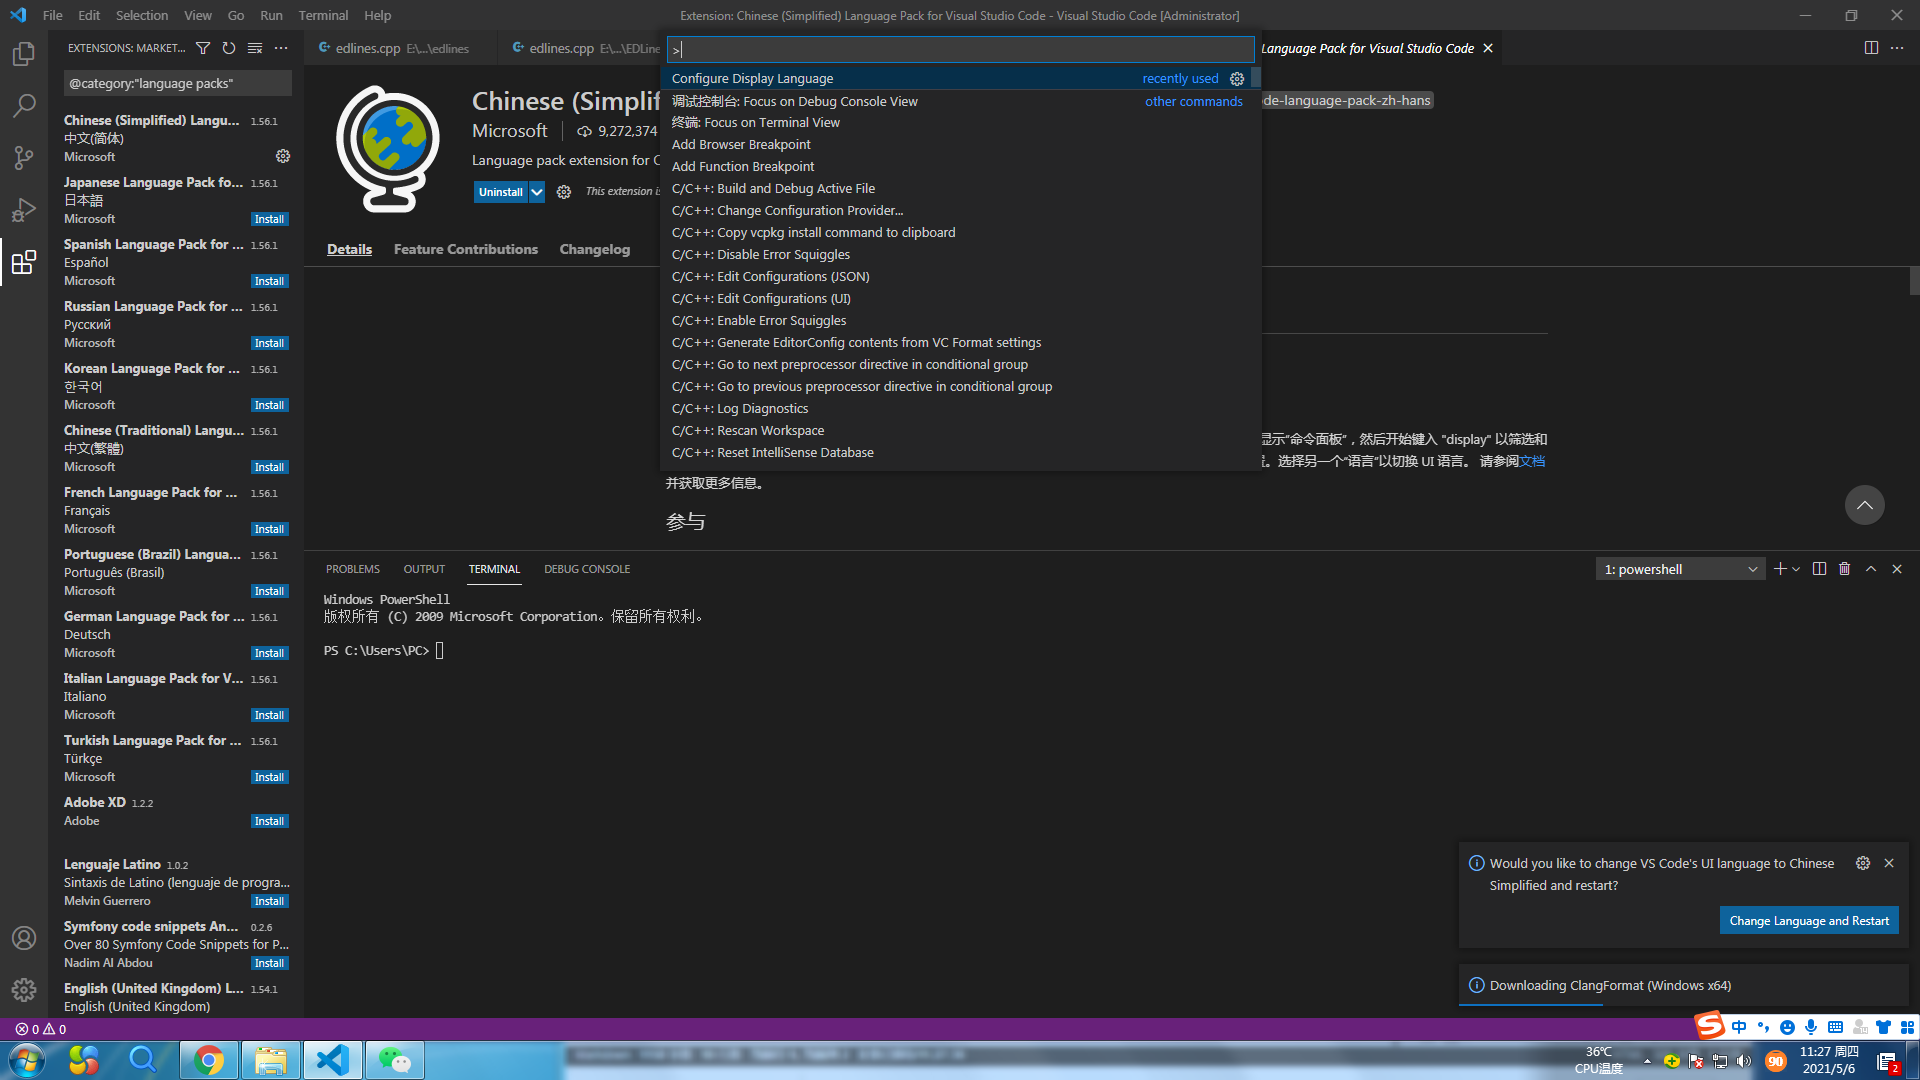Screen dimensions: 1920x1080
Task: Open the Extensions view icon
Action: pos(24,262)
